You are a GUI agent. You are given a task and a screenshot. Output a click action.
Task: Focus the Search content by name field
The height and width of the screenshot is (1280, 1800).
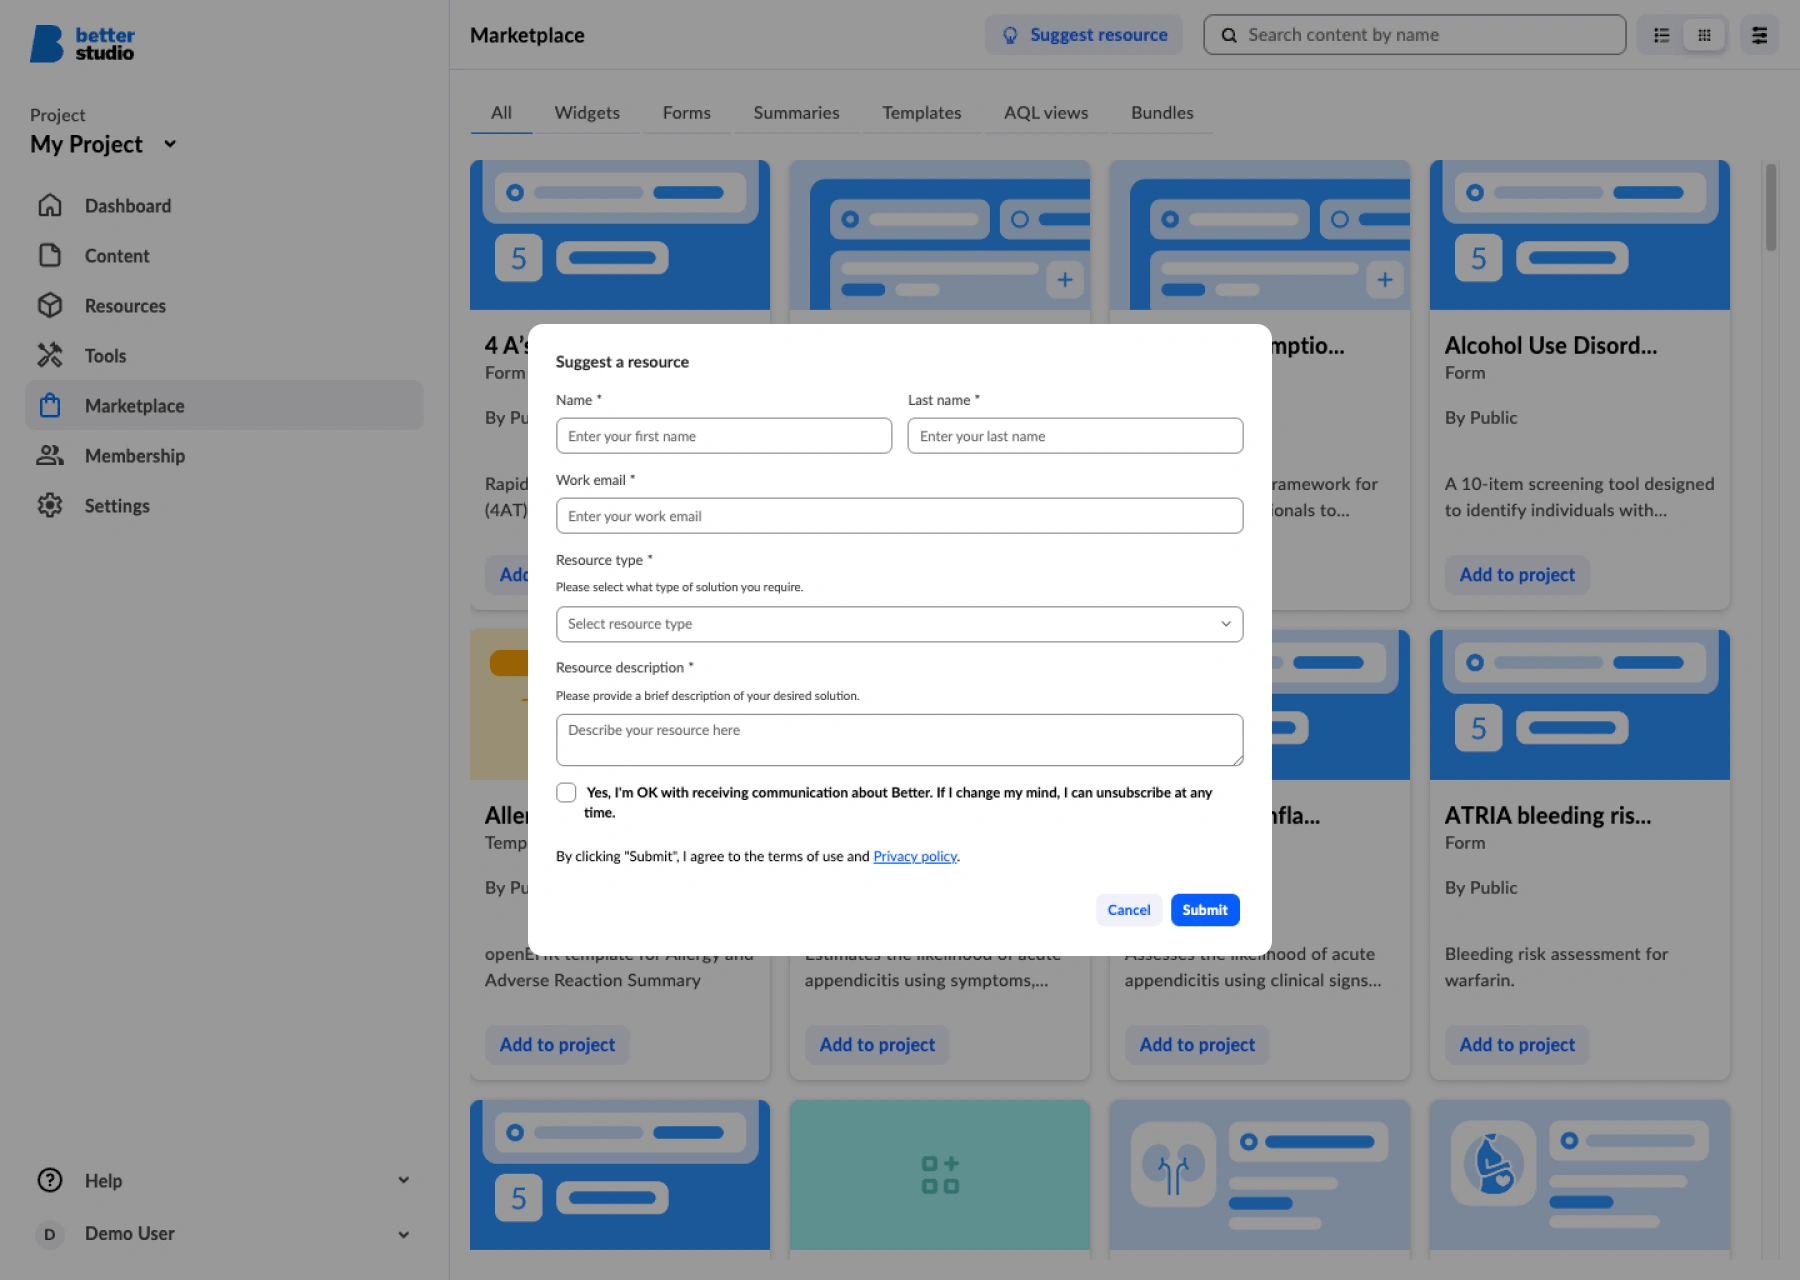point(1415,35)
